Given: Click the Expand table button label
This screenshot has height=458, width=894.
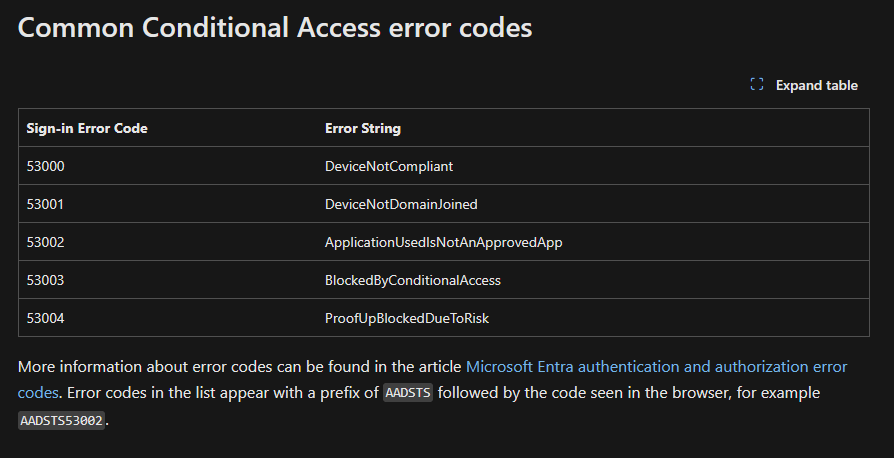Looking at the screenshot, I should (816, 85).
